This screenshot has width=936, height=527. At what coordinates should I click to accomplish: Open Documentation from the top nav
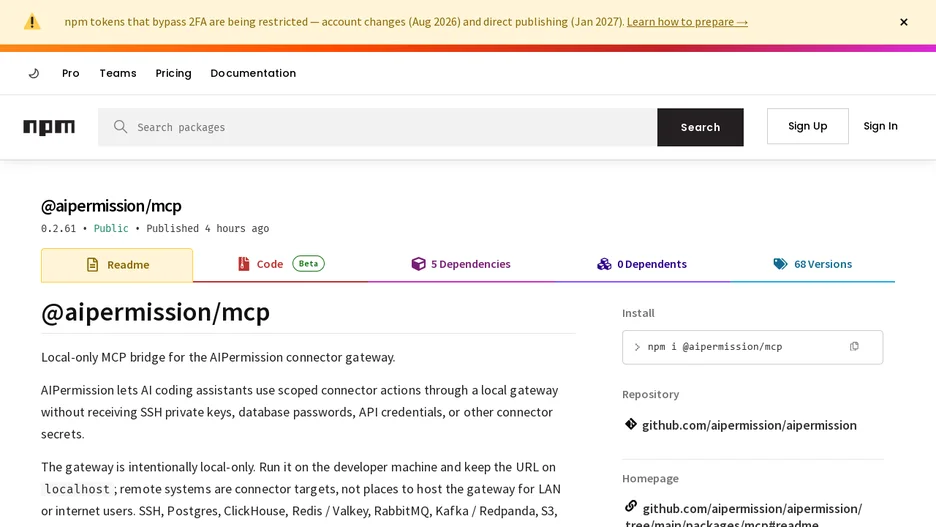click(x=253, y=73)
